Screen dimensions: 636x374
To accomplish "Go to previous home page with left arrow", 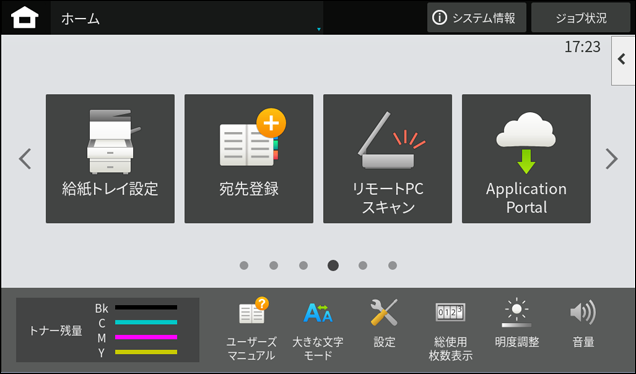I will click(25, 159).
